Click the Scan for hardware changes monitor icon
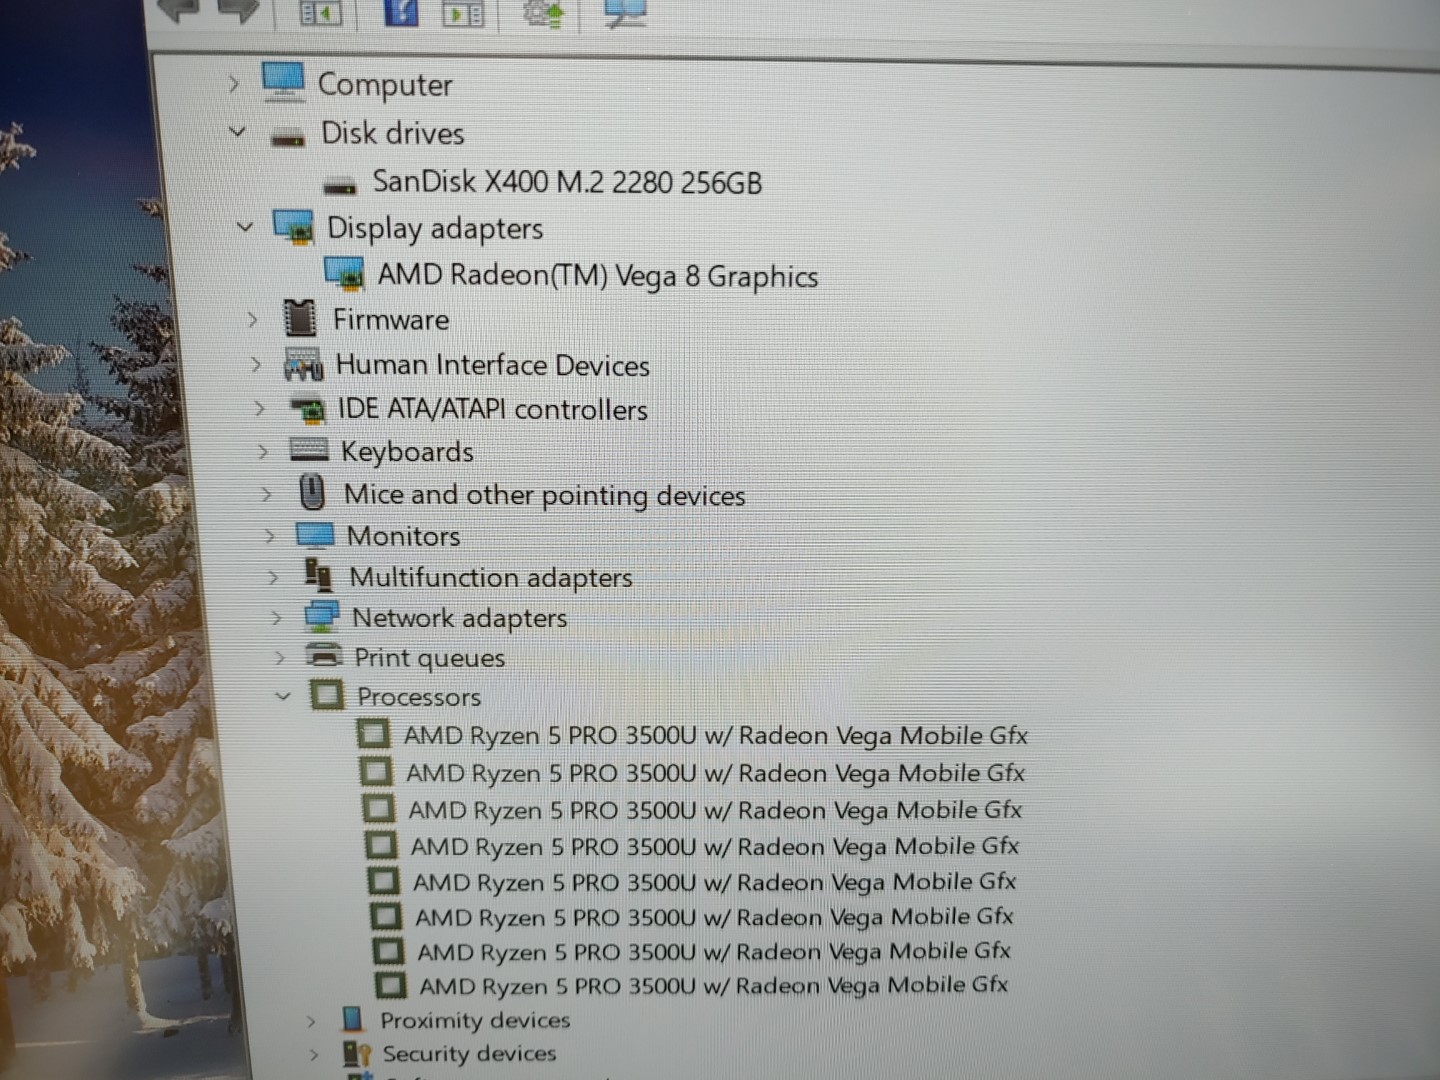 click(x=625, y=12)
